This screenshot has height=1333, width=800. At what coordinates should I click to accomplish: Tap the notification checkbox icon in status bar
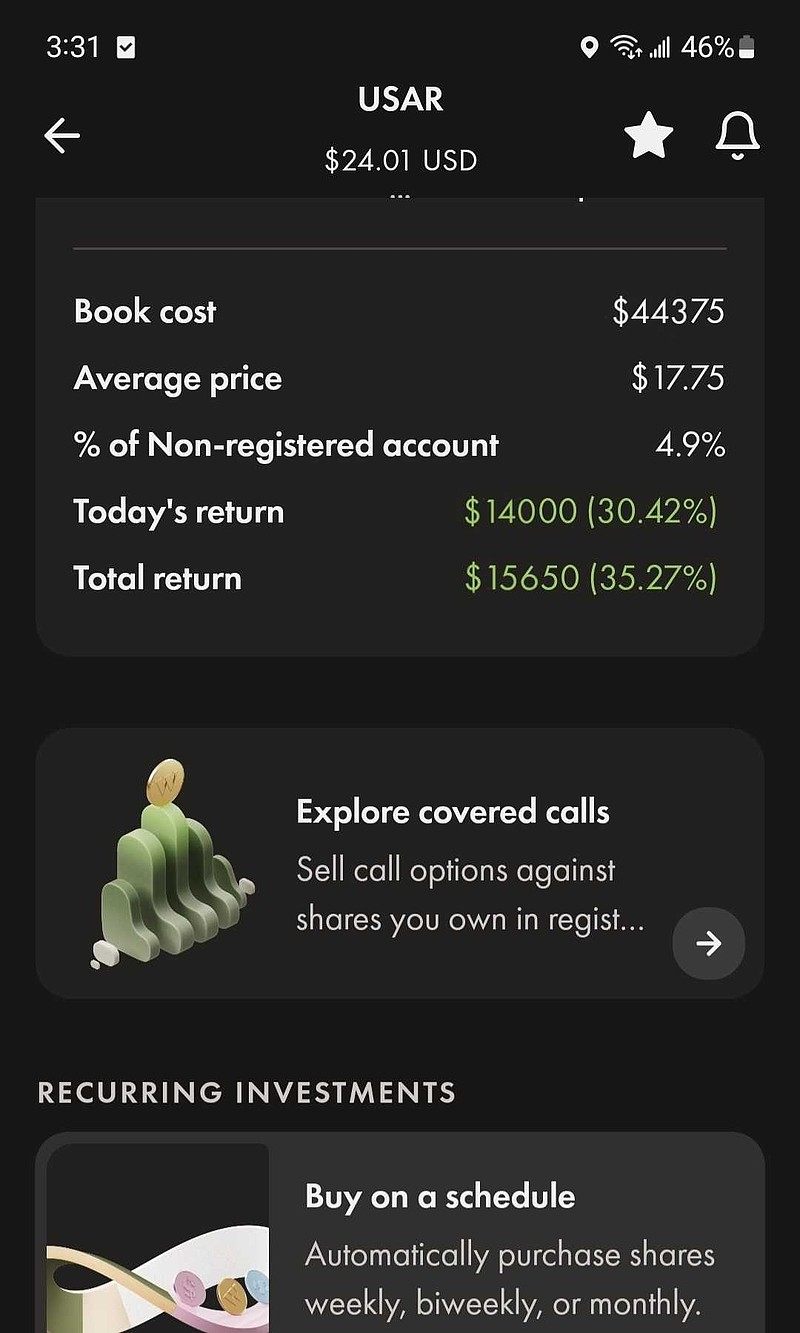[x=126, y=47]
